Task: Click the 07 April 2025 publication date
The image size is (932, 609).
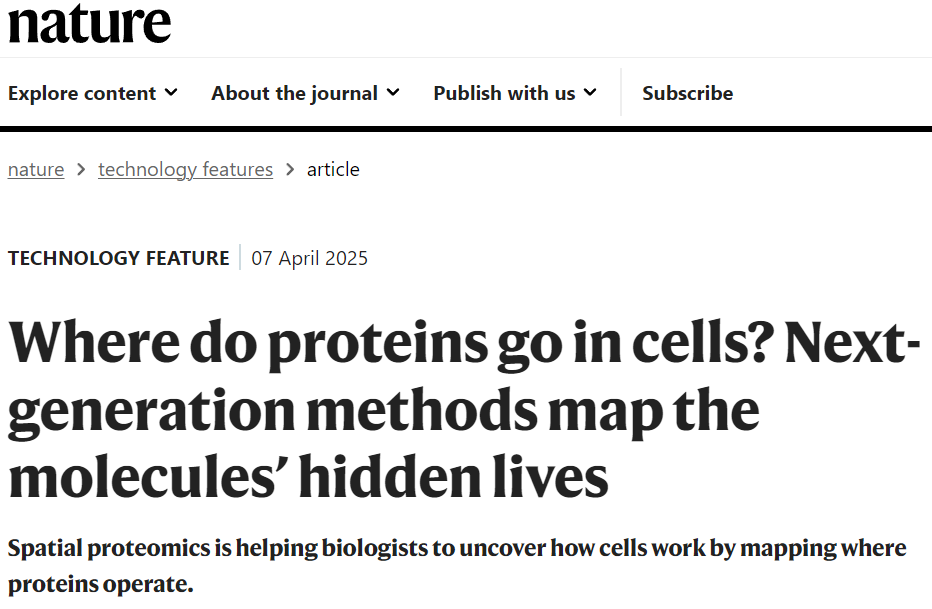Action: (x=309, y=258)
